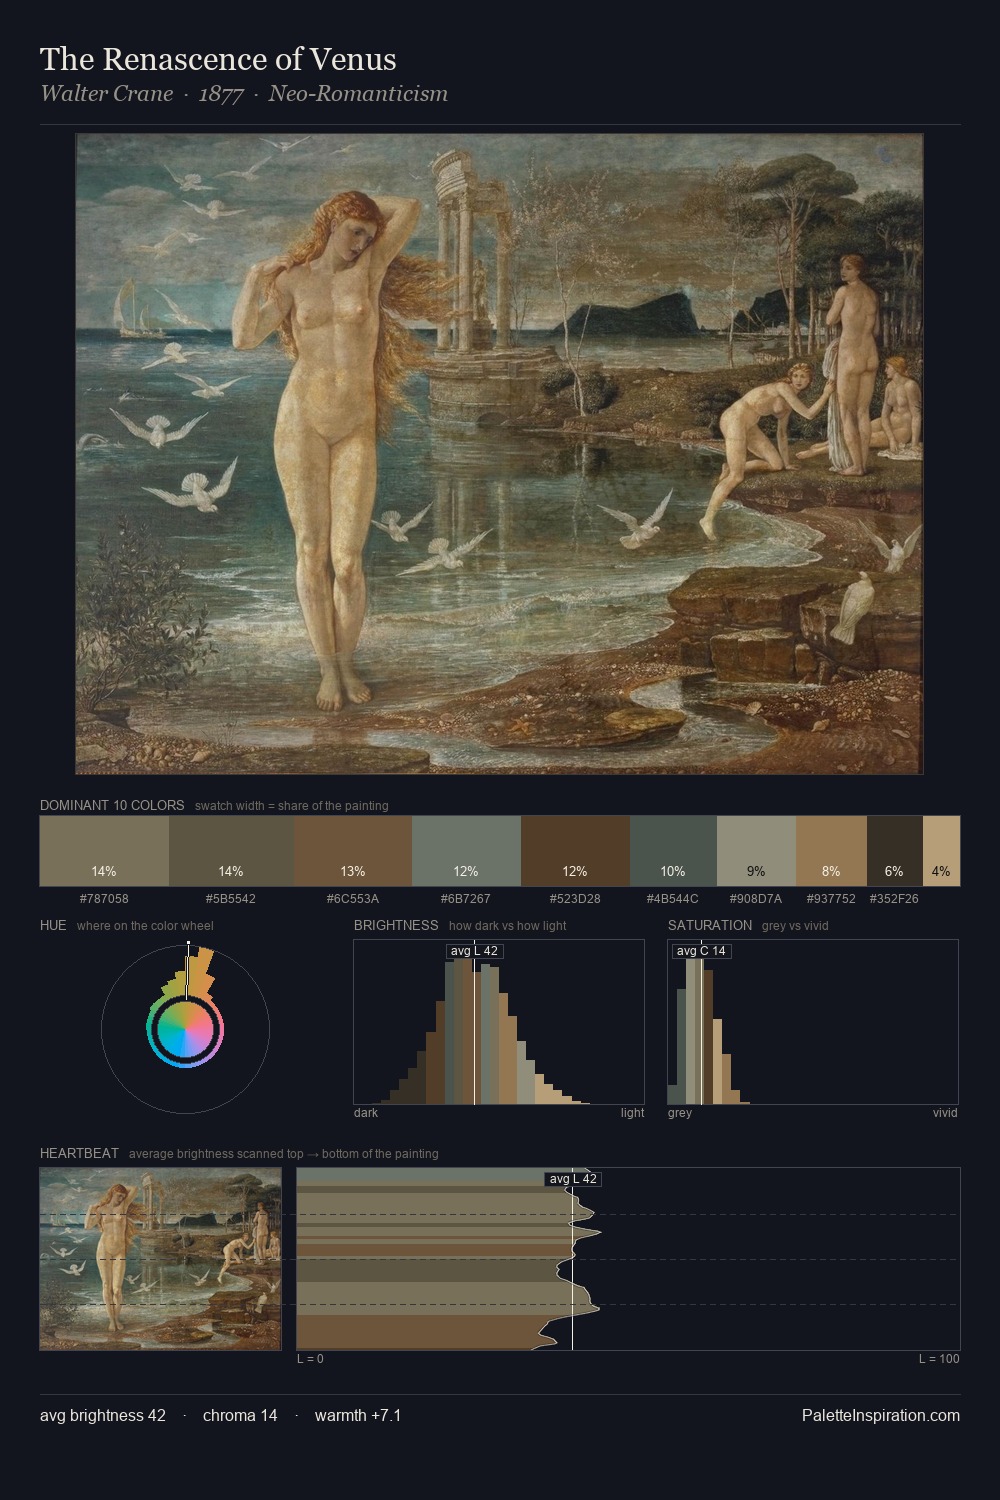Click artist name 'Walter Crane'
The width and height of the screenshot is (1000, 1500).
pyautogui.click(x=106, y=94)
